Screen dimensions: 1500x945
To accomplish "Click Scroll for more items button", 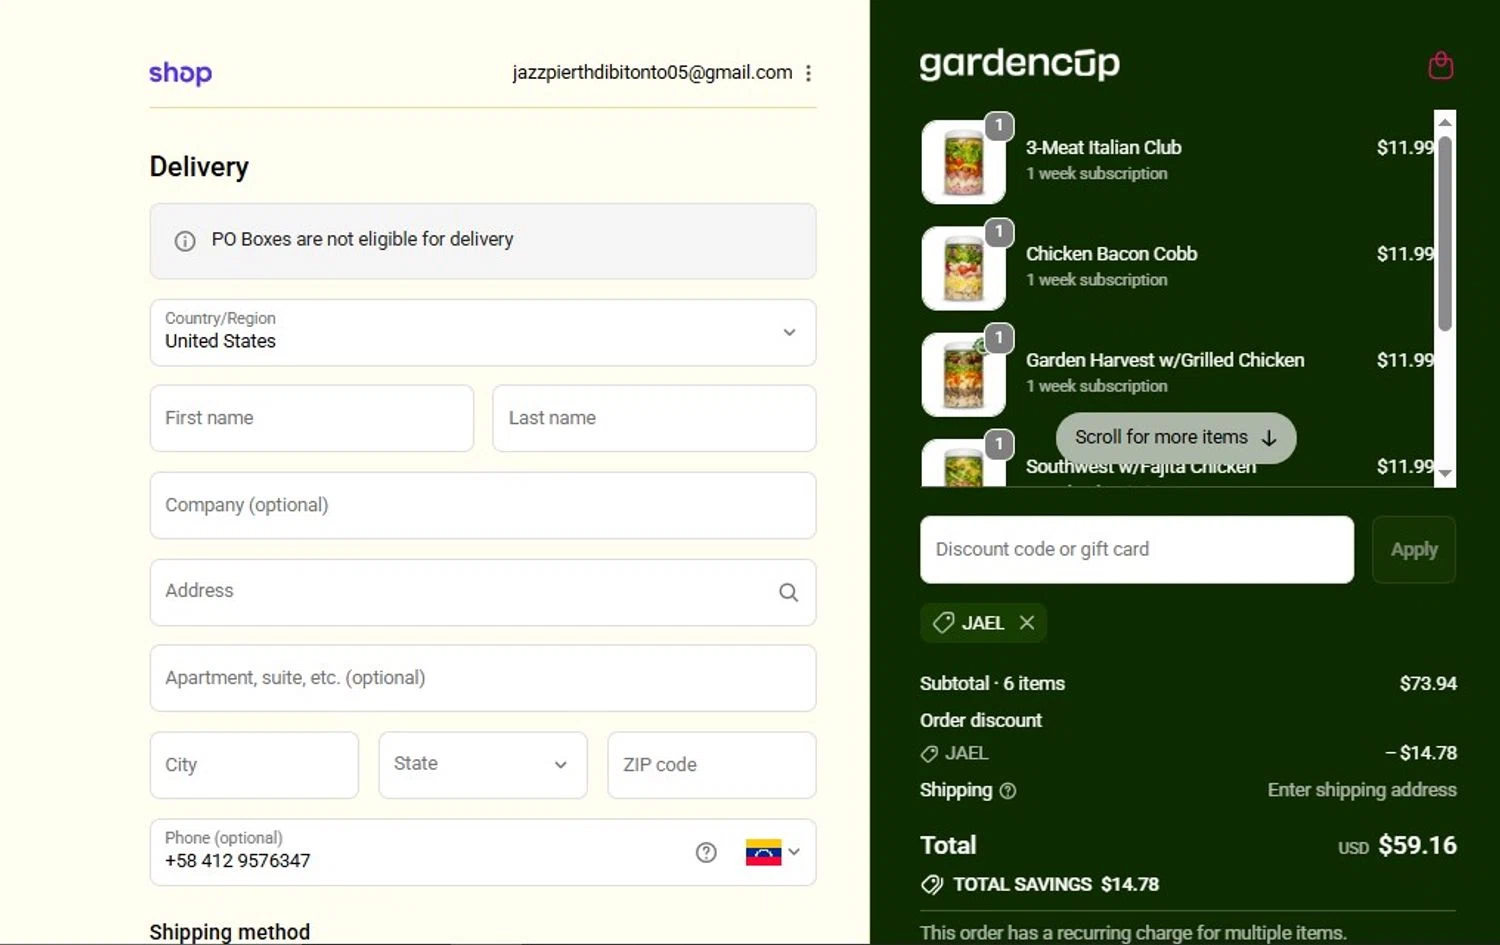I will (x=1176, y=438).
